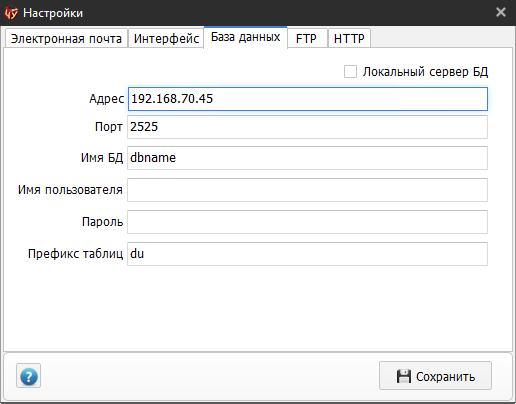Switch to the HTTP tab
This screenshot has width=516, height=404.
pos(349,39)
